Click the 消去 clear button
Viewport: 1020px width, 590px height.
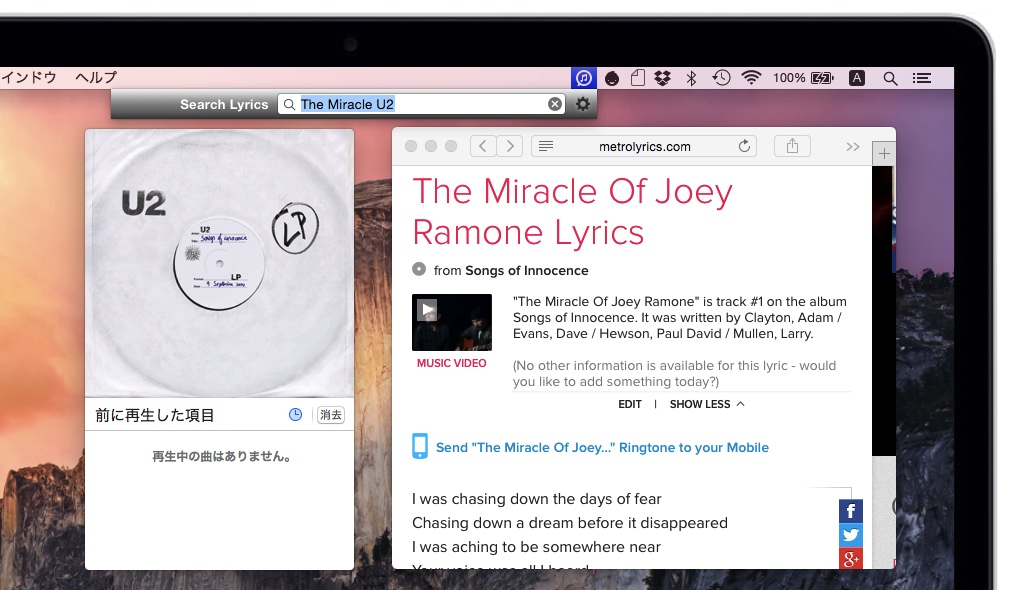[330, 415]
